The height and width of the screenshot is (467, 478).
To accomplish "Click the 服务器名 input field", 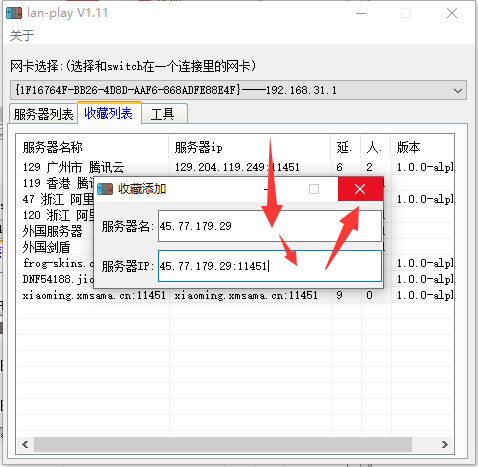I will click(270, 226).
